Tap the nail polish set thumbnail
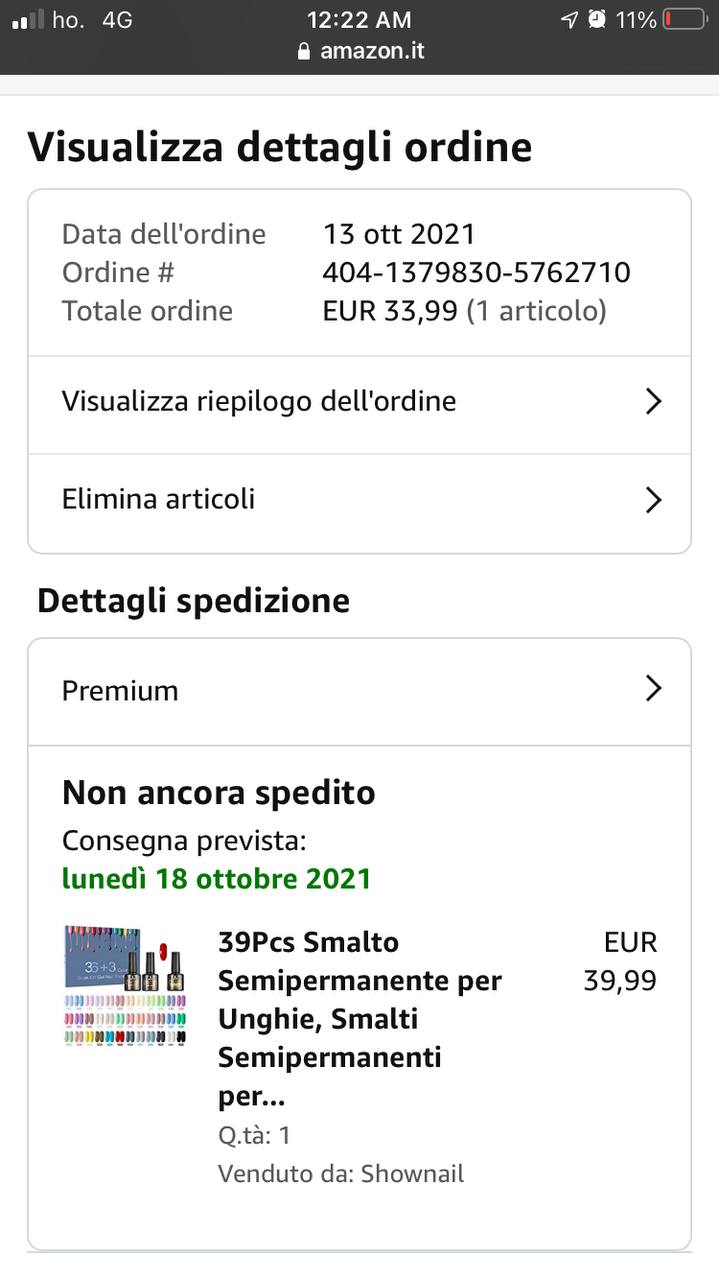Image resolution: width=719 pixels, height=1280 pixels. coord(126,986)
